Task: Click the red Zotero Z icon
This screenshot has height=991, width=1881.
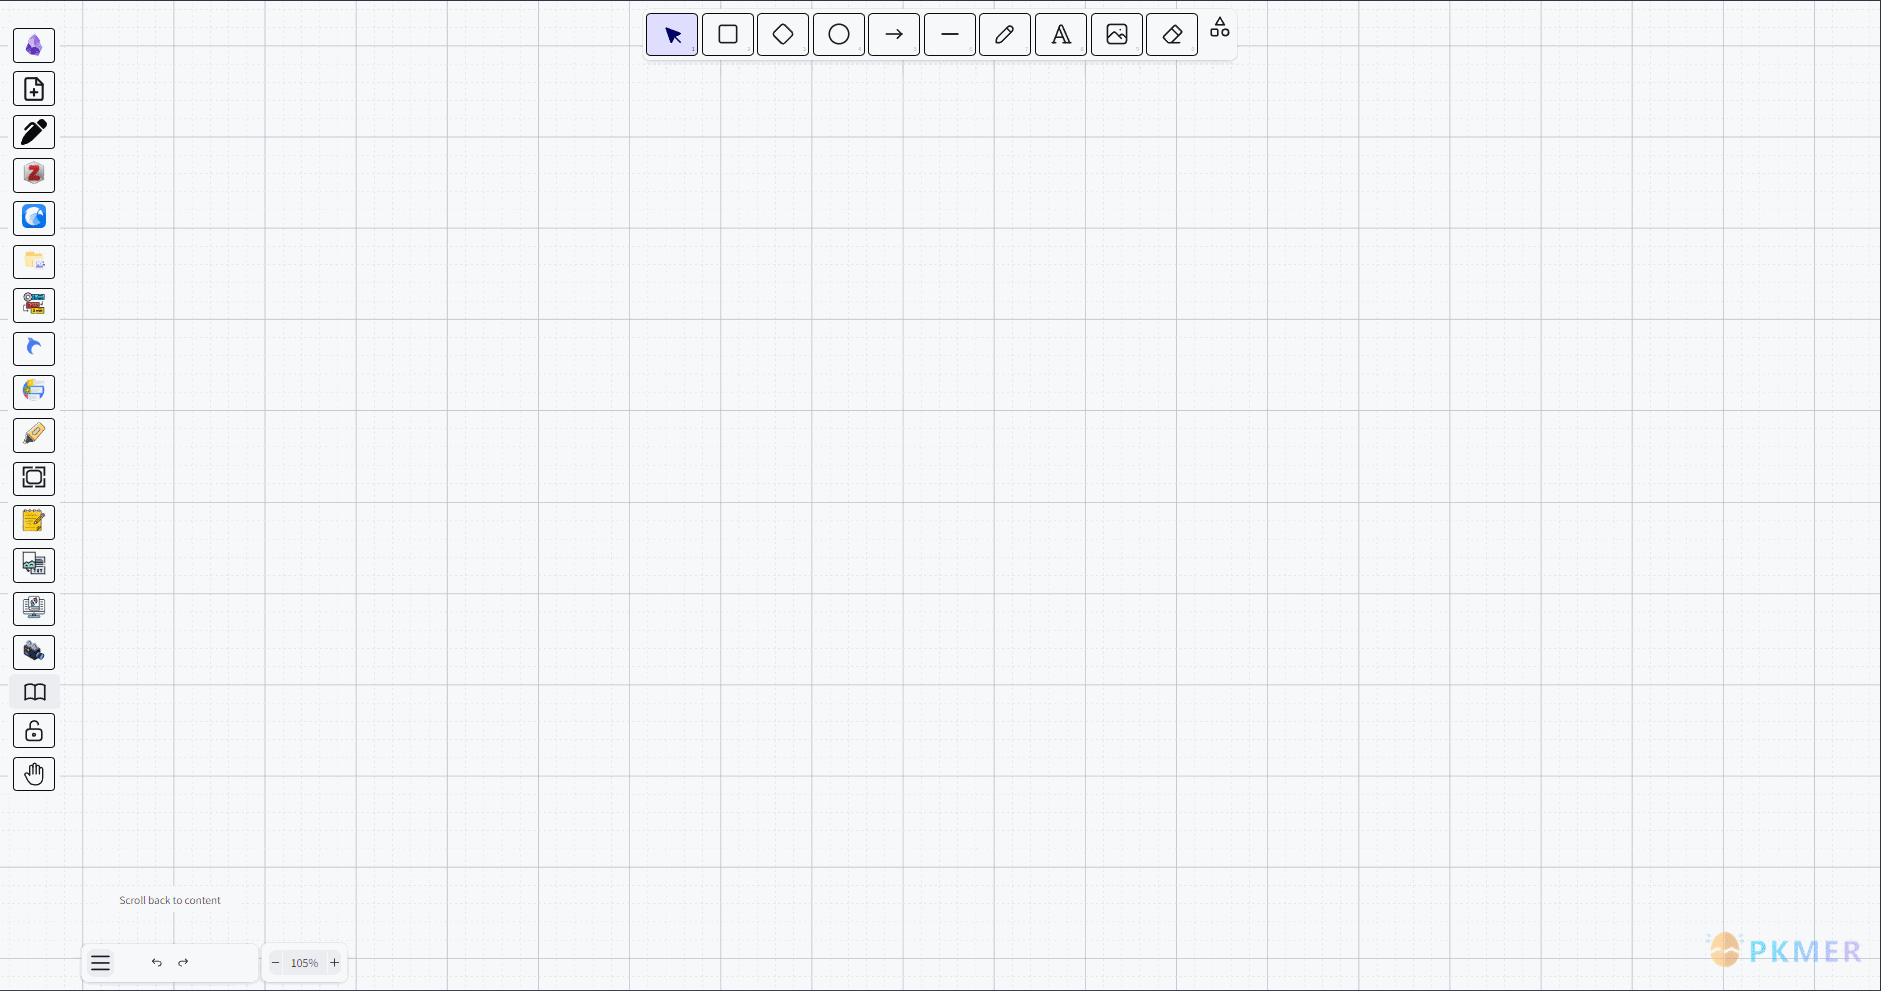Action: 34,175
